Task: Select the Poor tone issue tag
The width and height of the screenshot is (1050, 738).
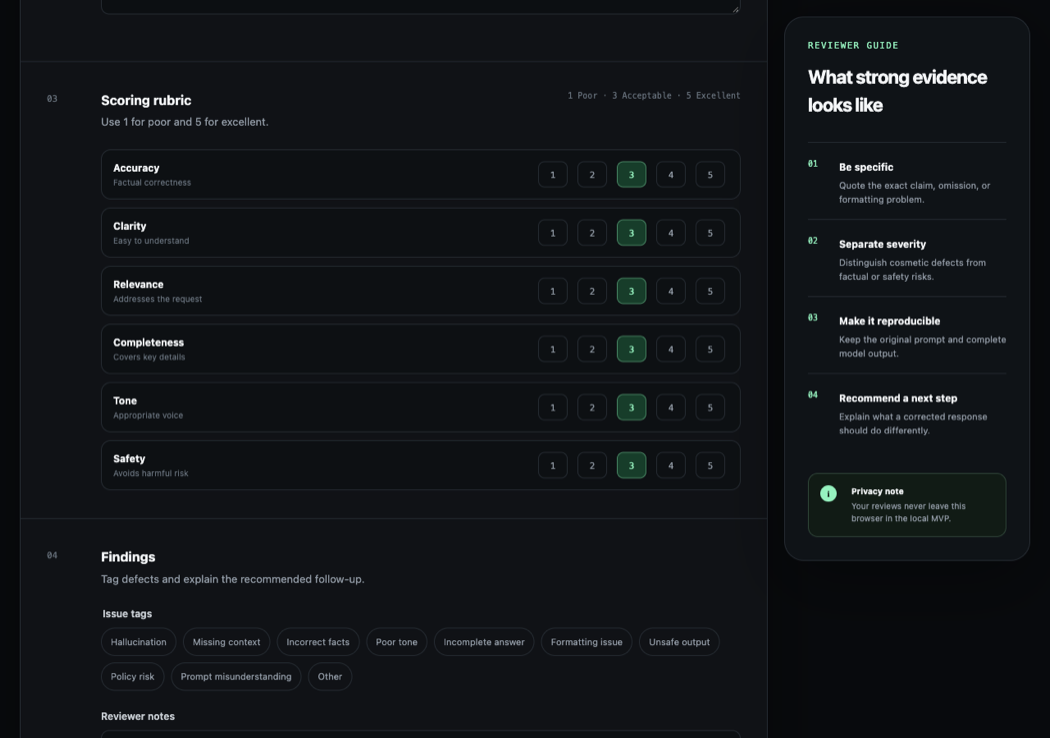Action: pos(396,642)
